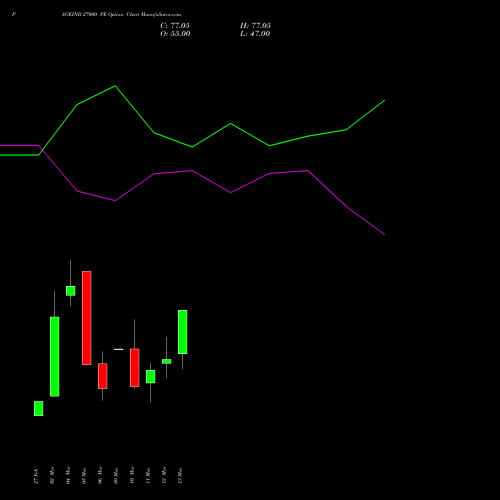Select the 12 Mar small green candlestick
500x500 pixels.
pyautogui.click(x=167, y=361)
